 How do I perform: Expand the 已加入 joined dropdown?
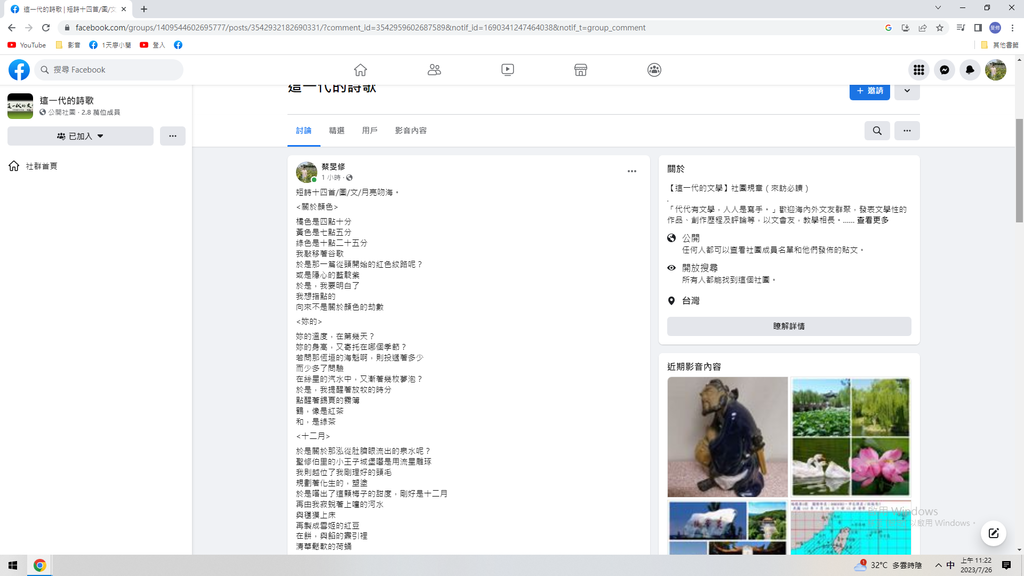[80, 136]
